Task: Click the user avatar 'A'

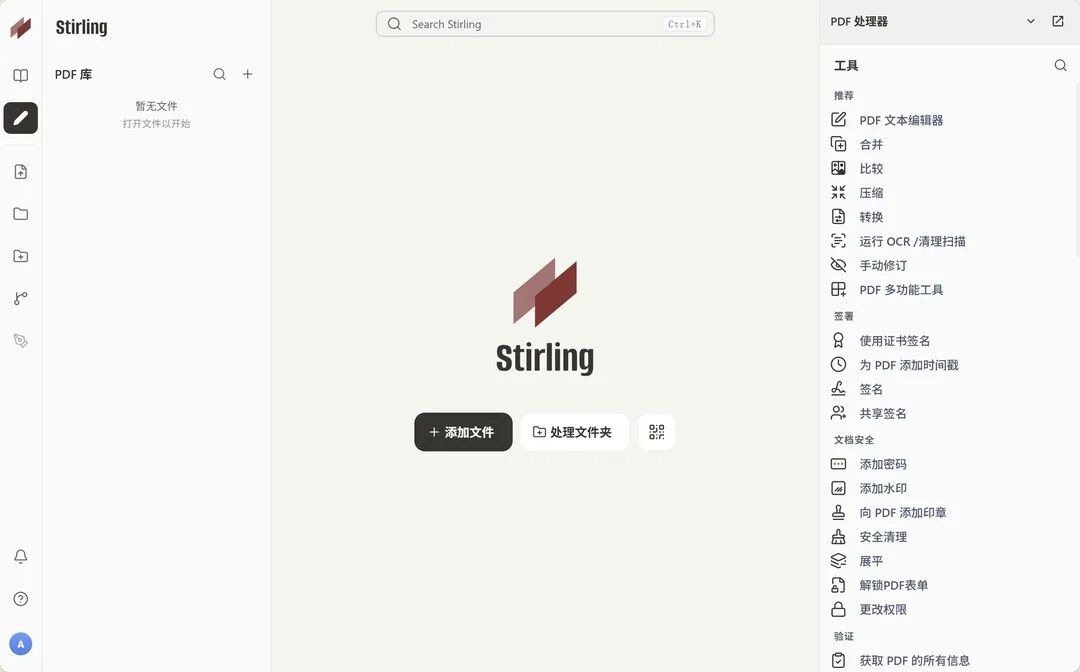Action: pyautogui.click(x=21, y=644)
